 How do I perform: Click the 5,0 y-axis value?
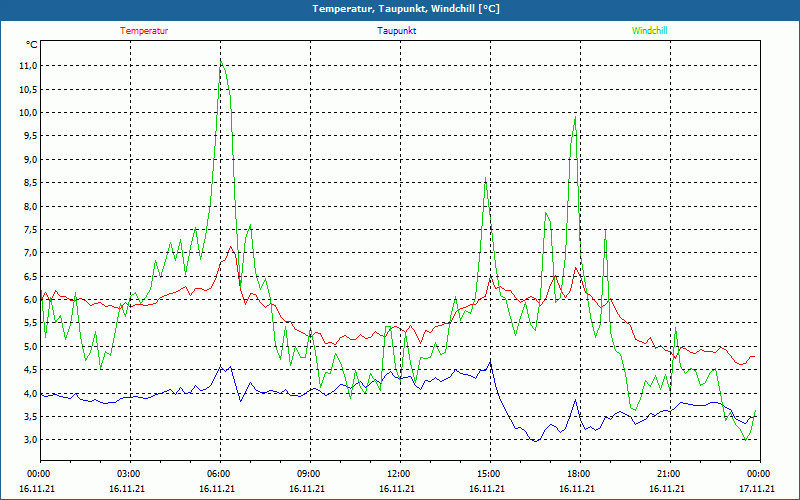pos(30,346)
